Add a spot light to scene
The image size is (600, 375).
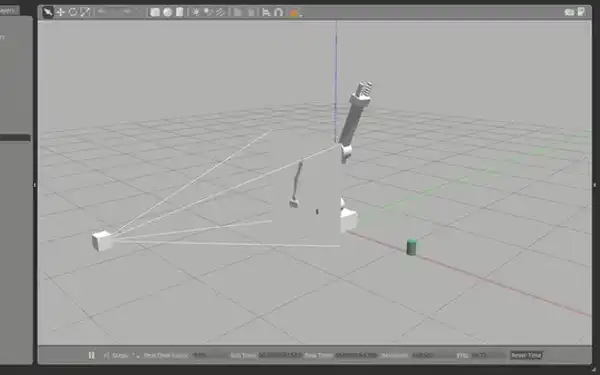208,12
